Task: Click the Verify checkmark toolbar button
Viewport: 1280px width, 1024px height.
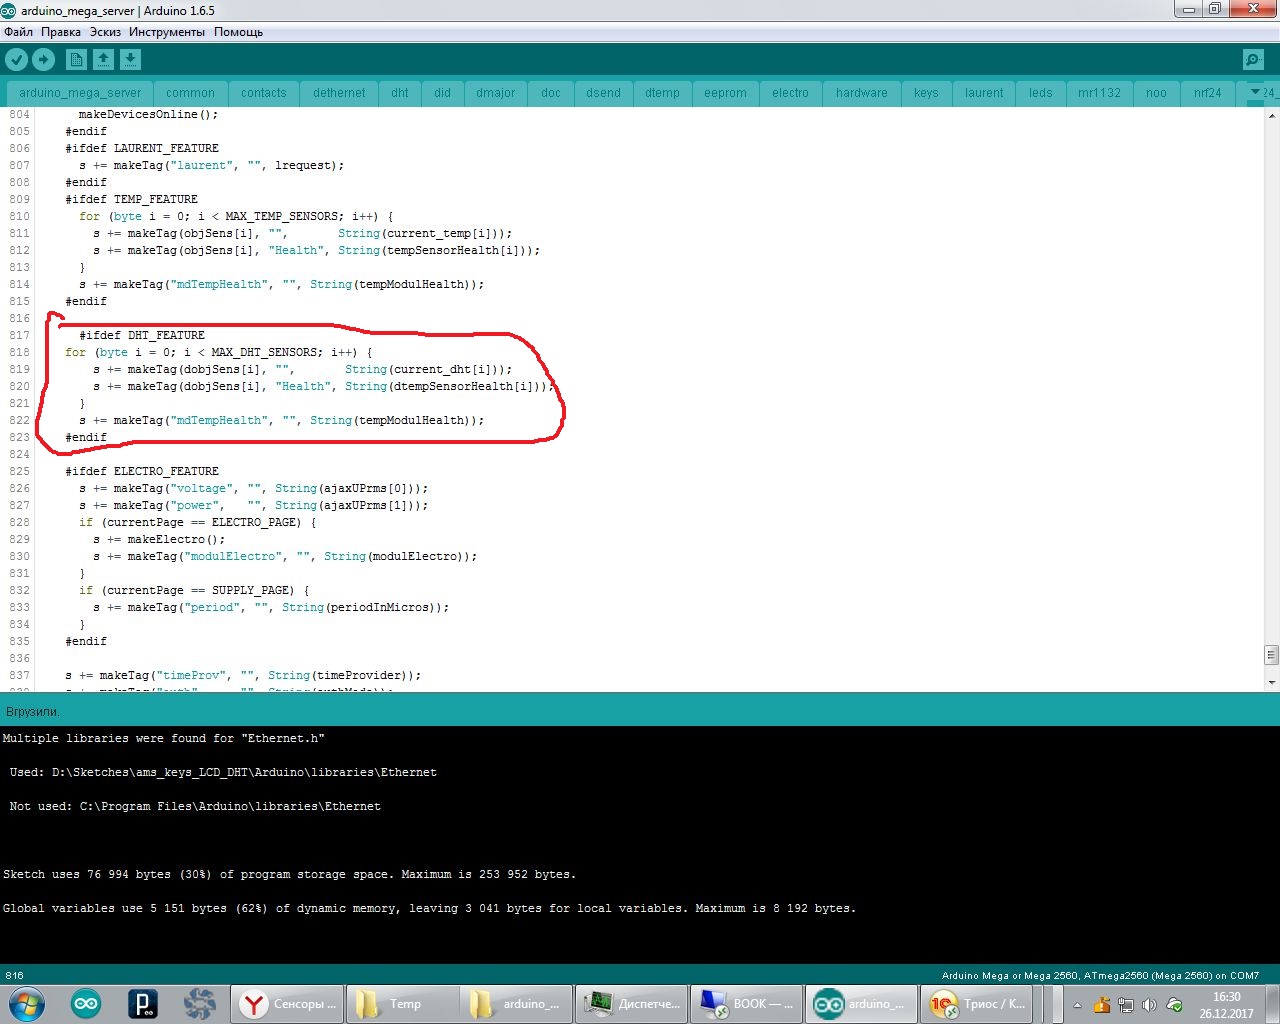Action: pos(16,60)
